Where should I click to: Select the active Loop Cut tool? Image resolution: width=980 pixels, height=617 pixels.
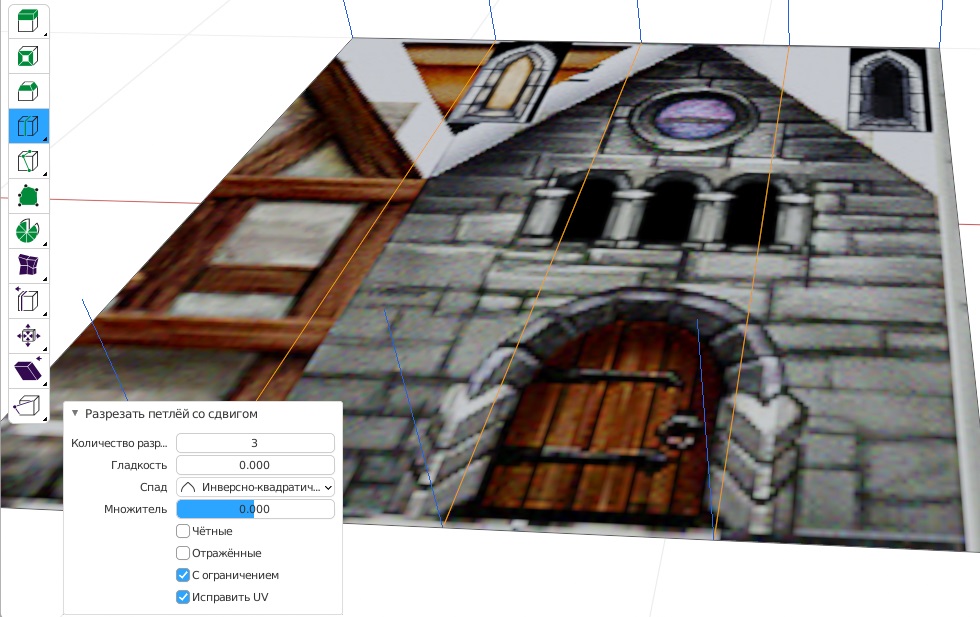pyautogui.click(x=28, y=126)
